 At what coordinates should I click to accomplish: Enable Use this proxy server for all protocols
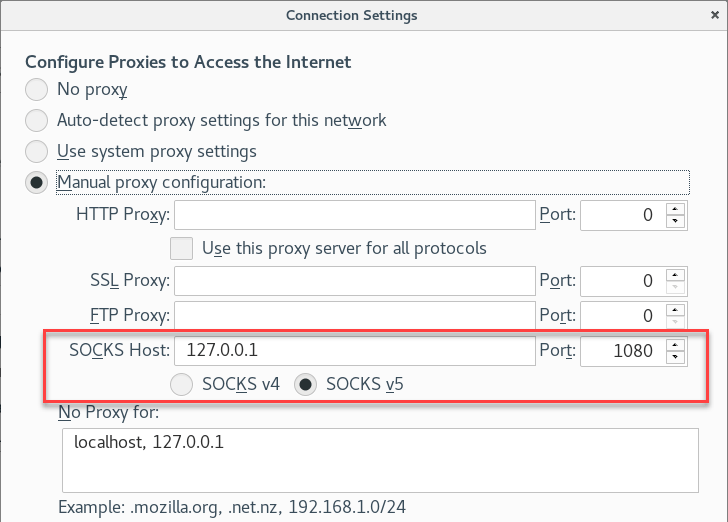(182, 248)
